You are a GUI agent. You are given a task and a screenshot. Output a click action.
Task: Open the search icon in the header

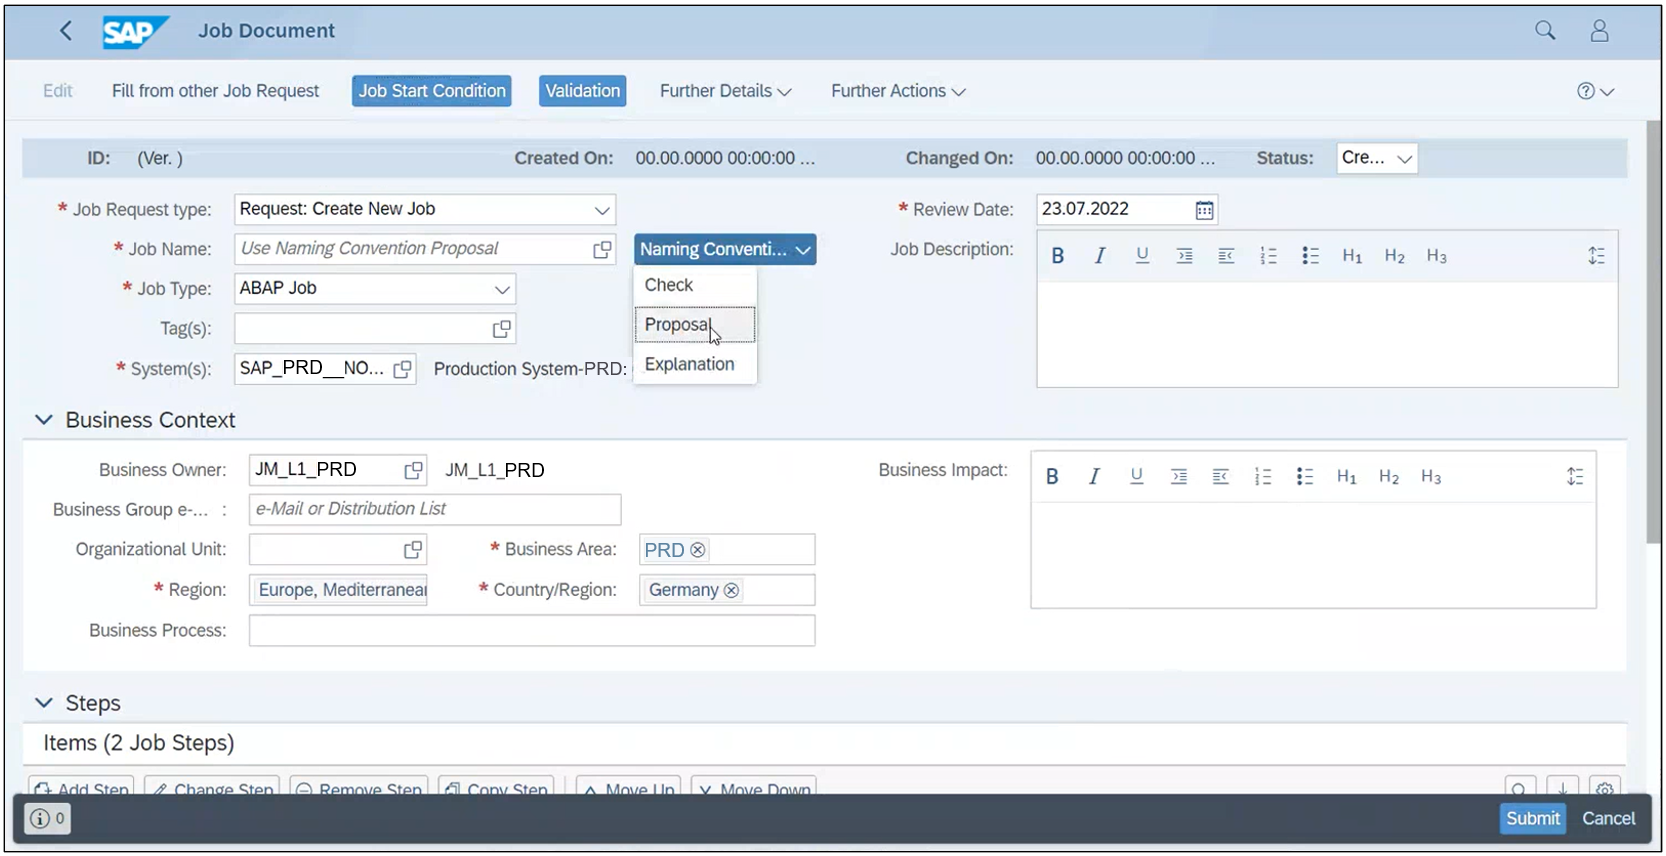coord(1545,31)
